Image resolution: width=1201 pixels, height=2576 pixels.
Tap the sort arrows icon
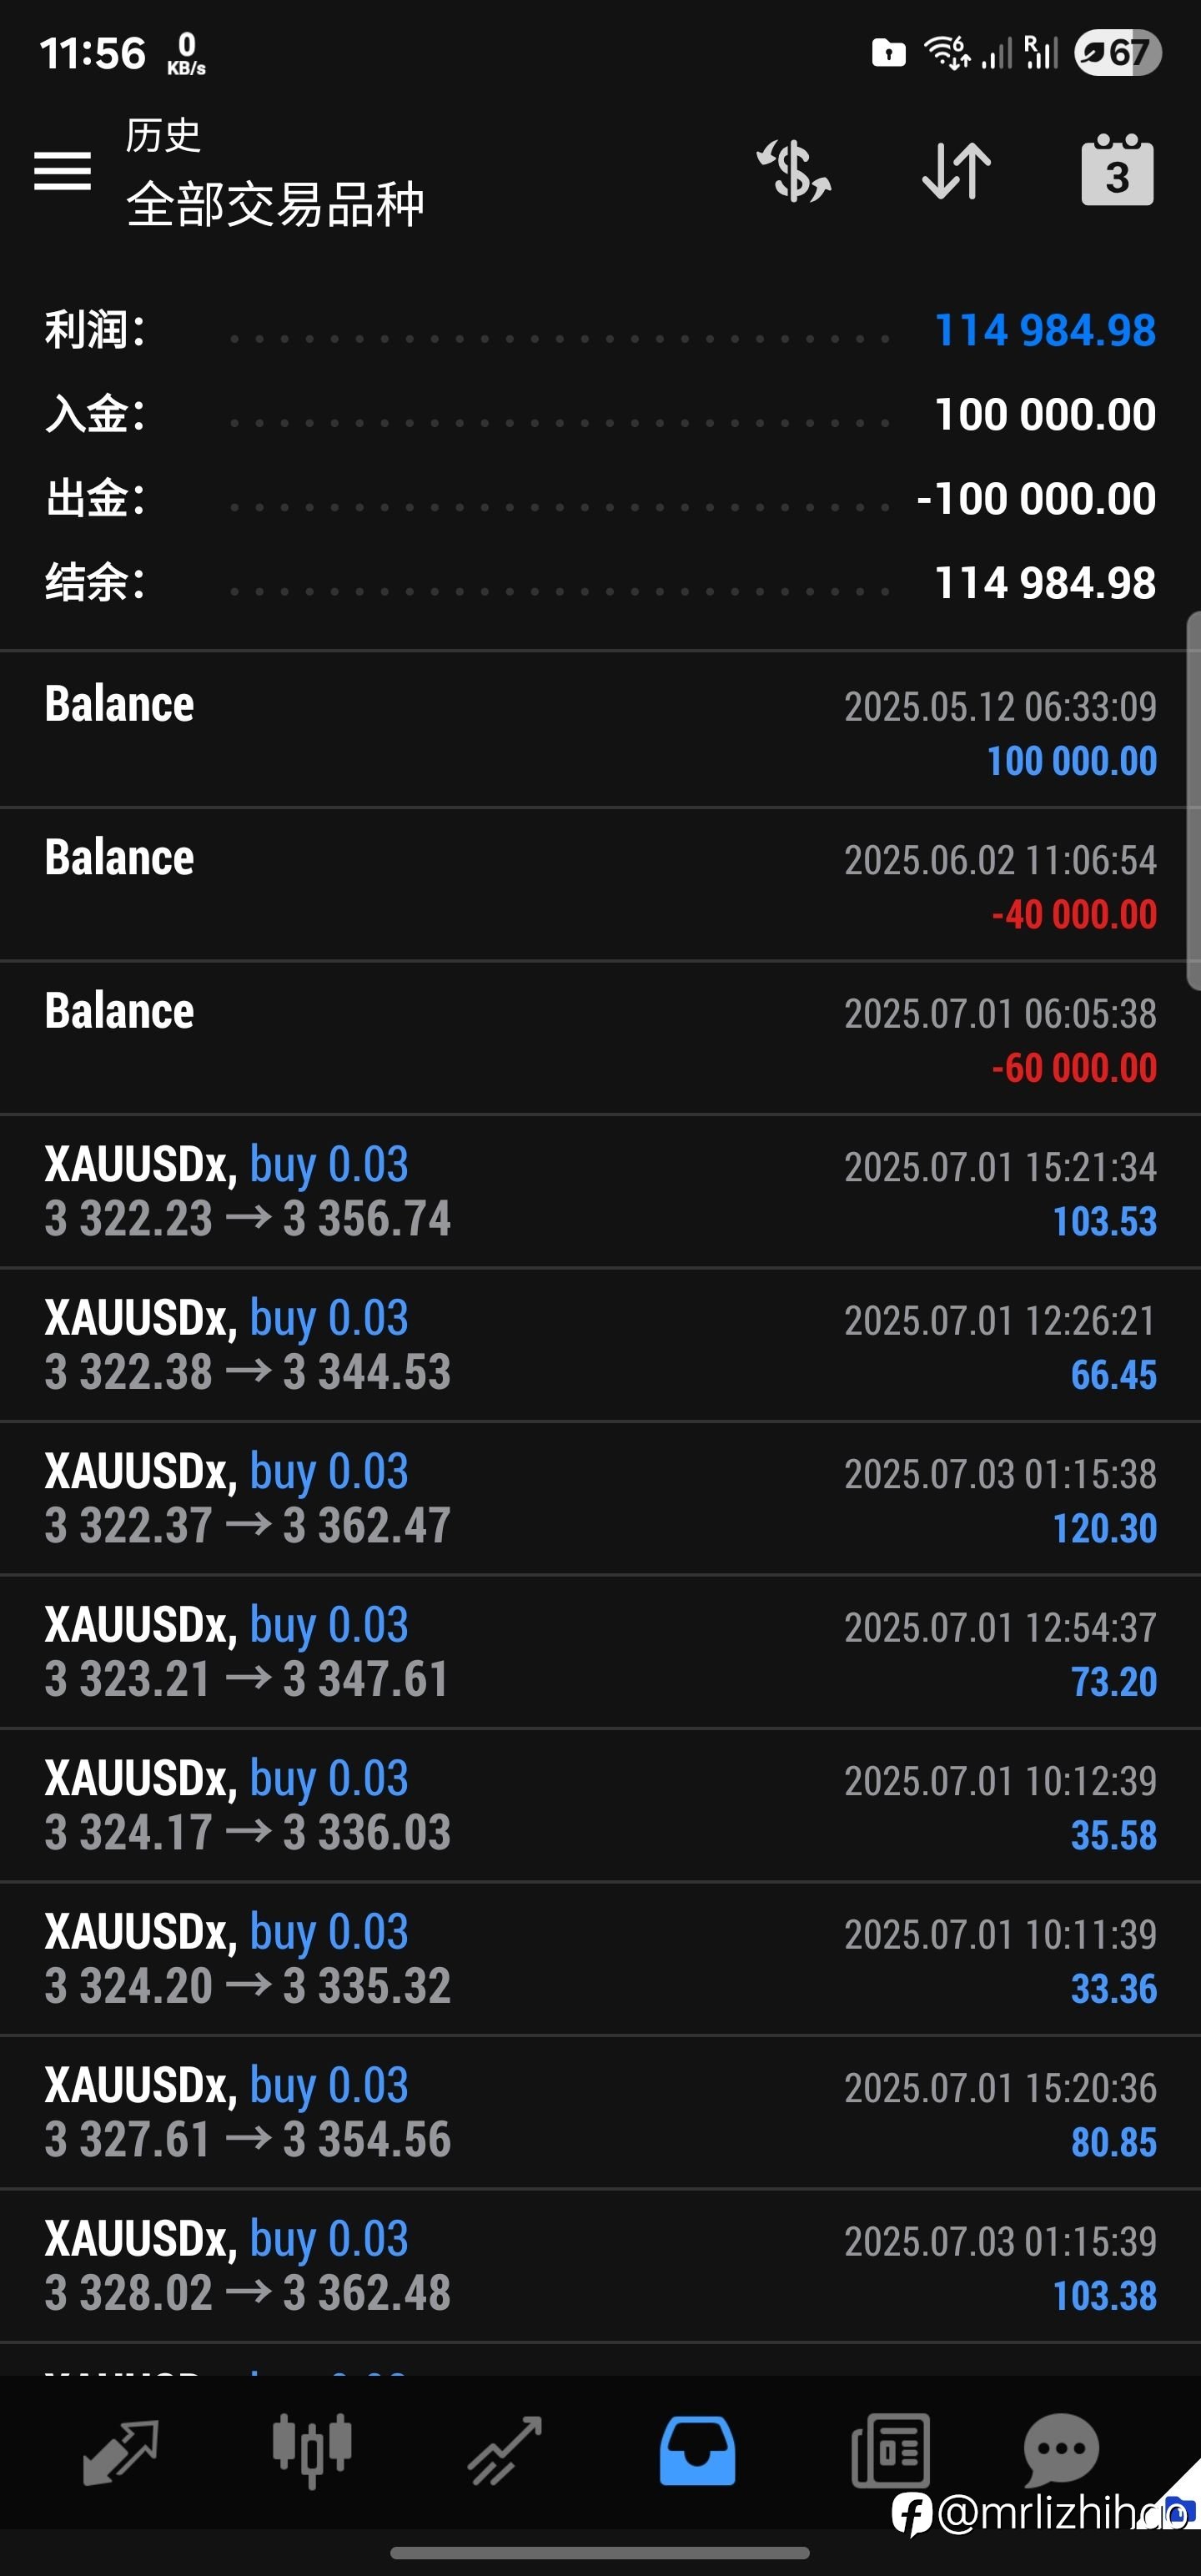click(956, 171)
